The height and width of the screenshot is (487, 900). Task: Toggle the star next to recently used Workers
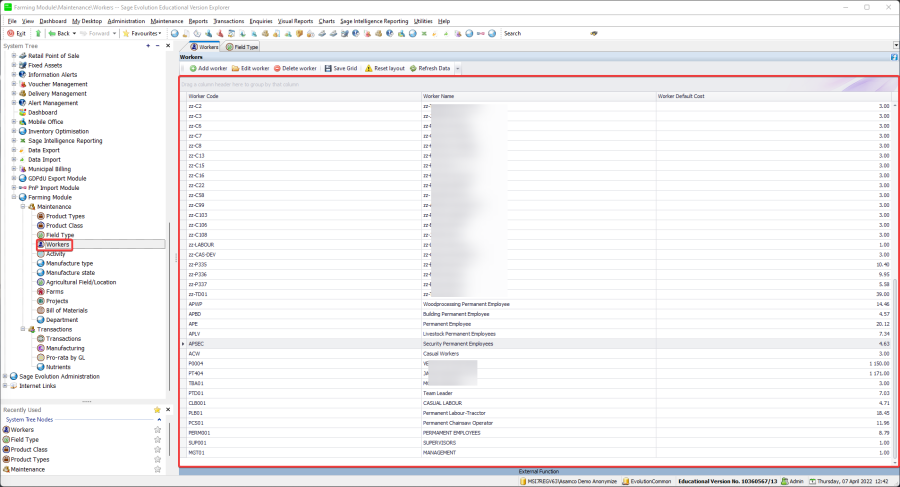point(157,429)
